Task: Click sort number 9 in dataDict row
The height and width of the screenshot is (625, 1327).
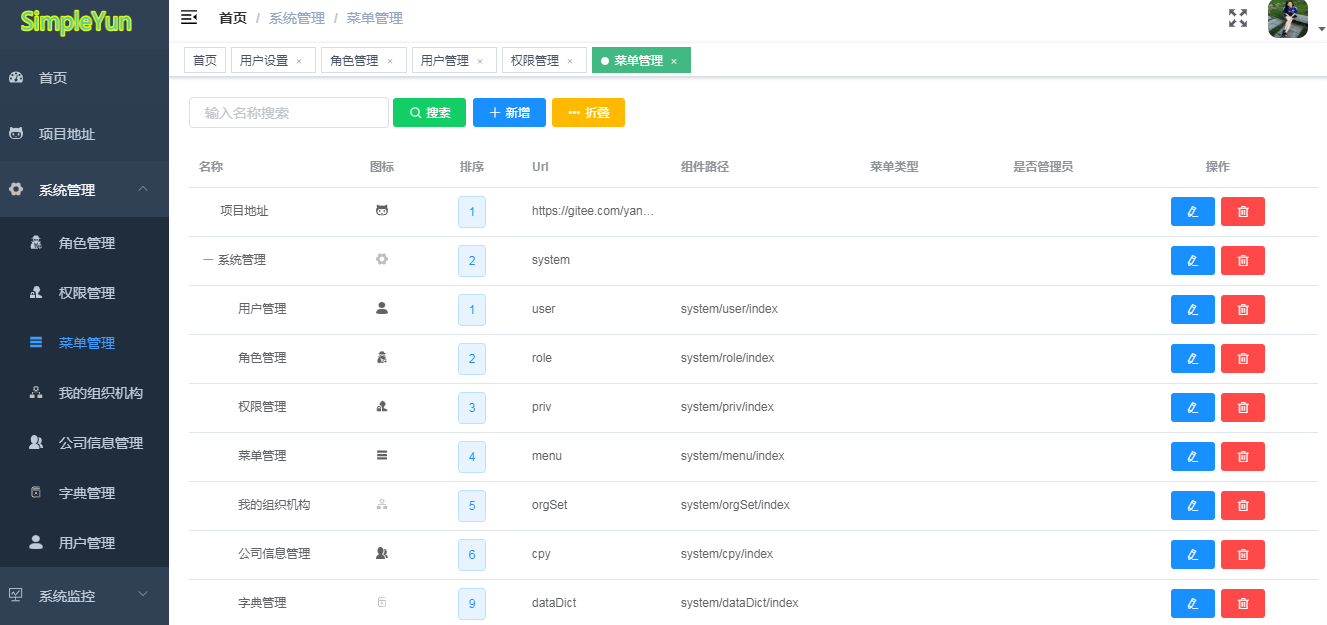Action: [x=472, y=604]
